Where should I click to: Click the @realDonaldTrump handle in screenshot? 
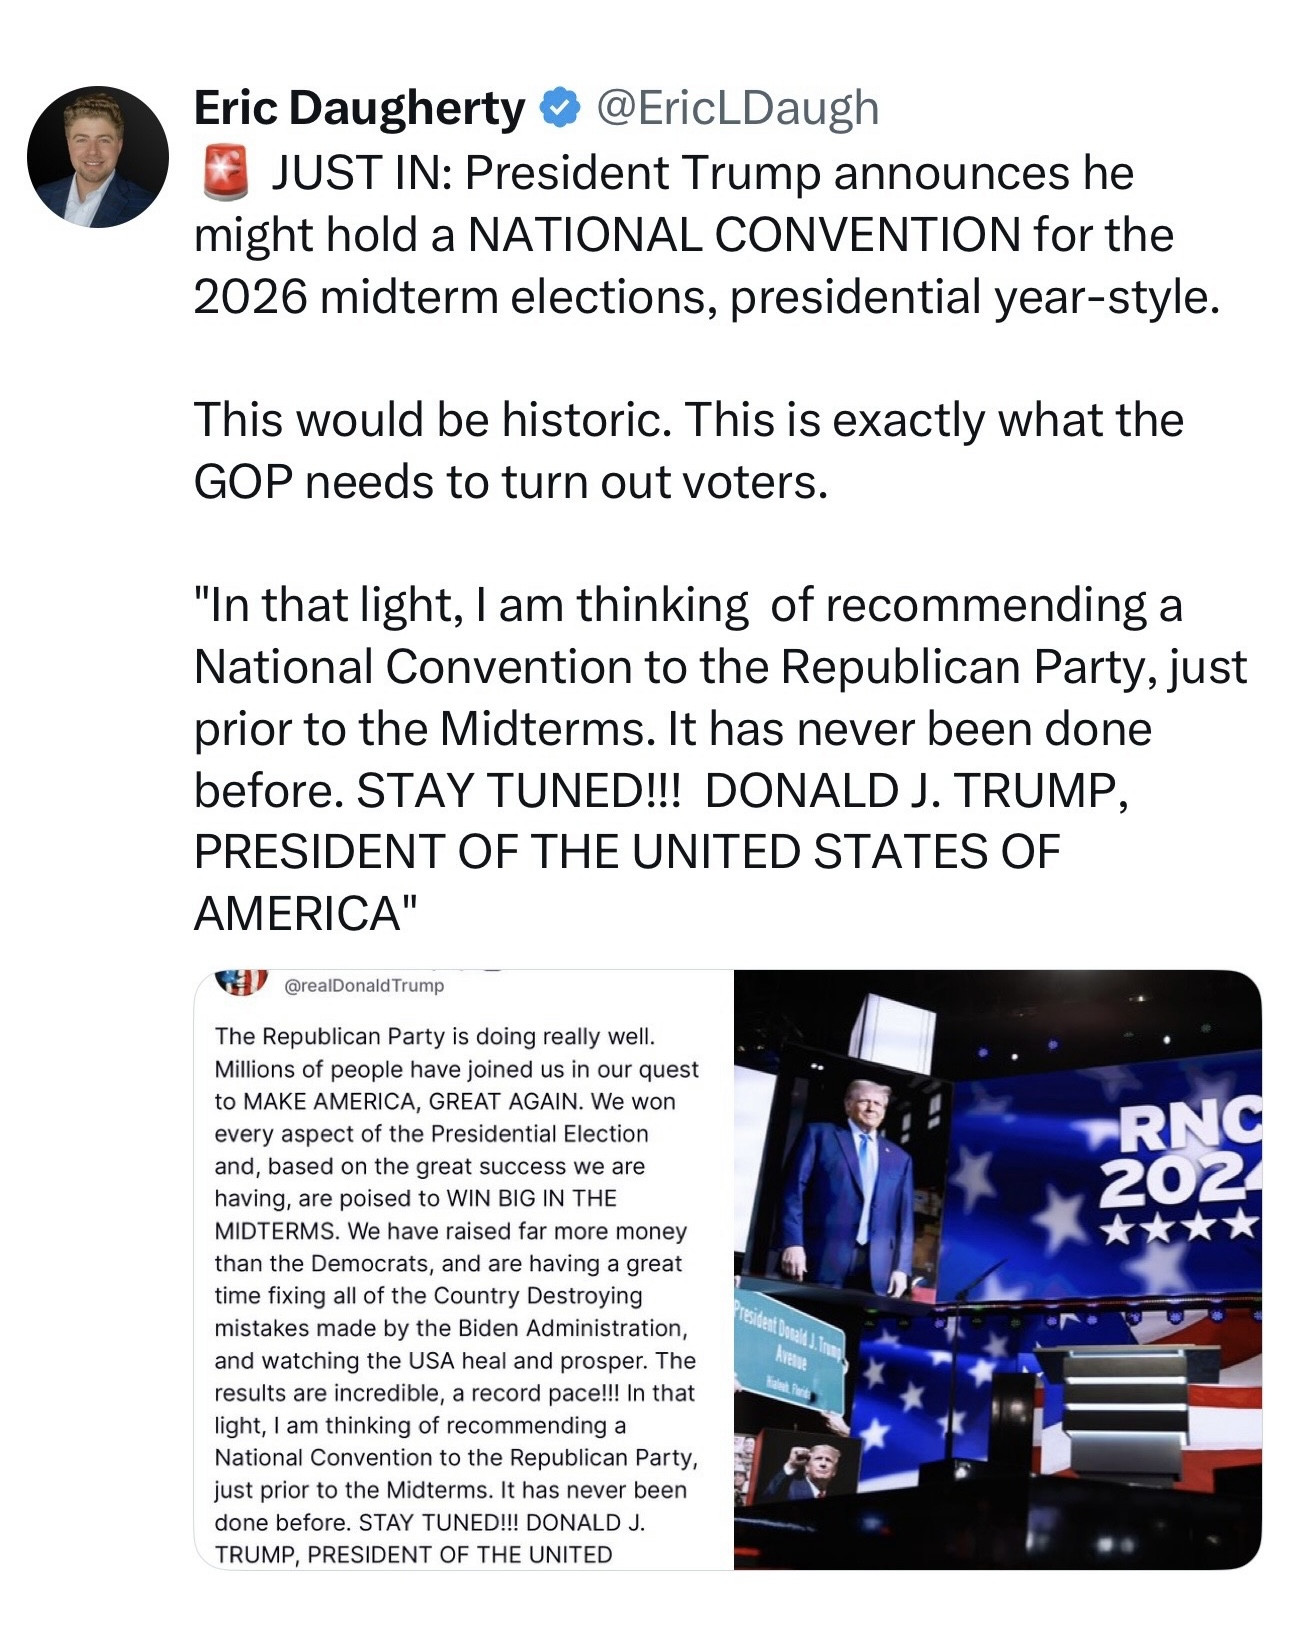click(364, 985)
